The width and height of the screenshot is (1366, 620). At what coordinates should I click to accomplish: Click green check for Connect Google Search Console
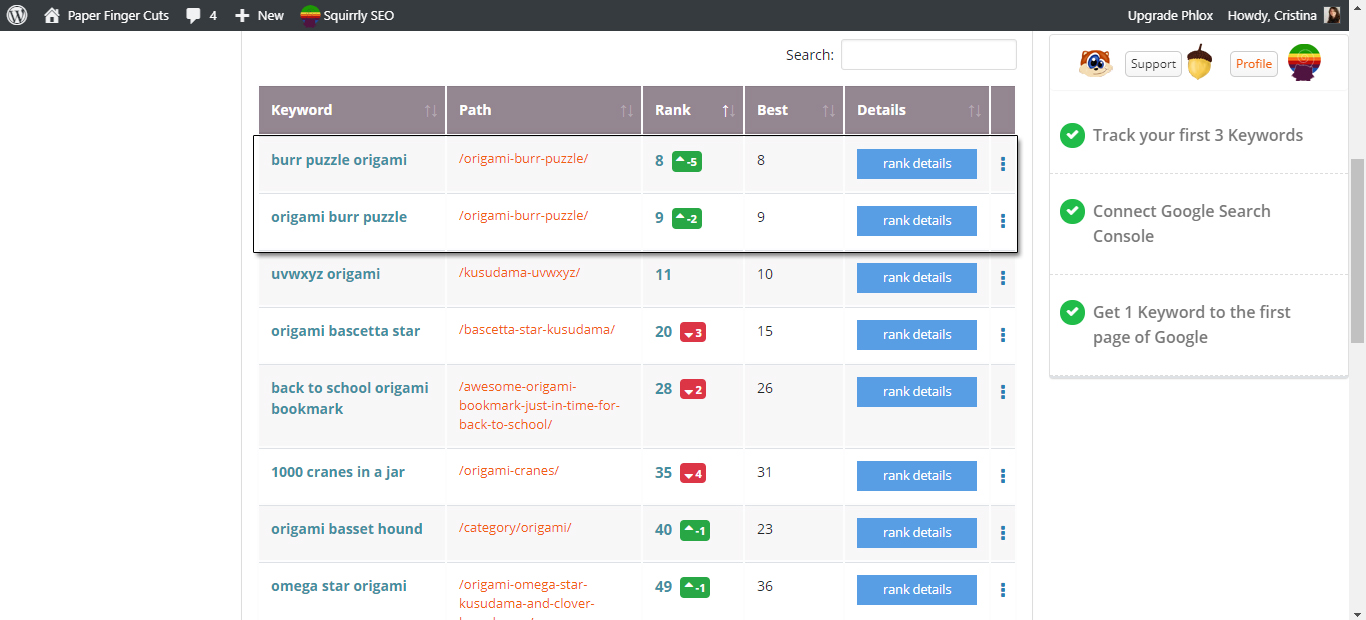point(1072,211)
